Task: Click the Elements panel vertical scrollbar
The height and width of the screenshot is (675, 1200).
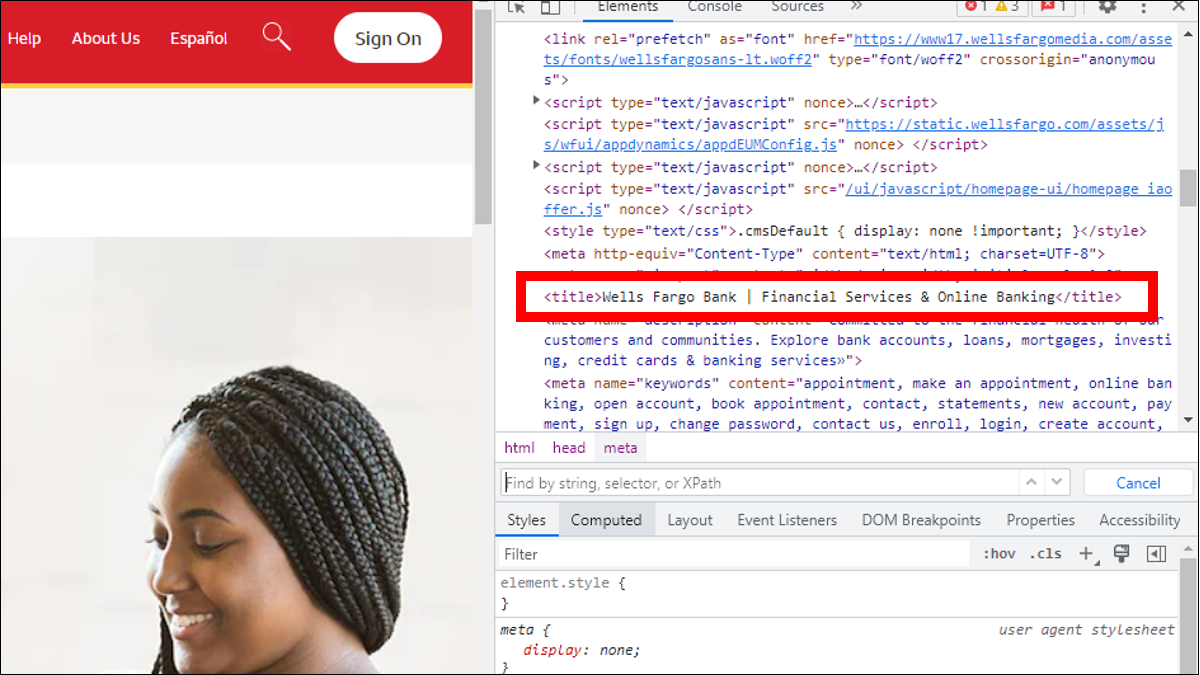Action: [x=1187, y=187]
